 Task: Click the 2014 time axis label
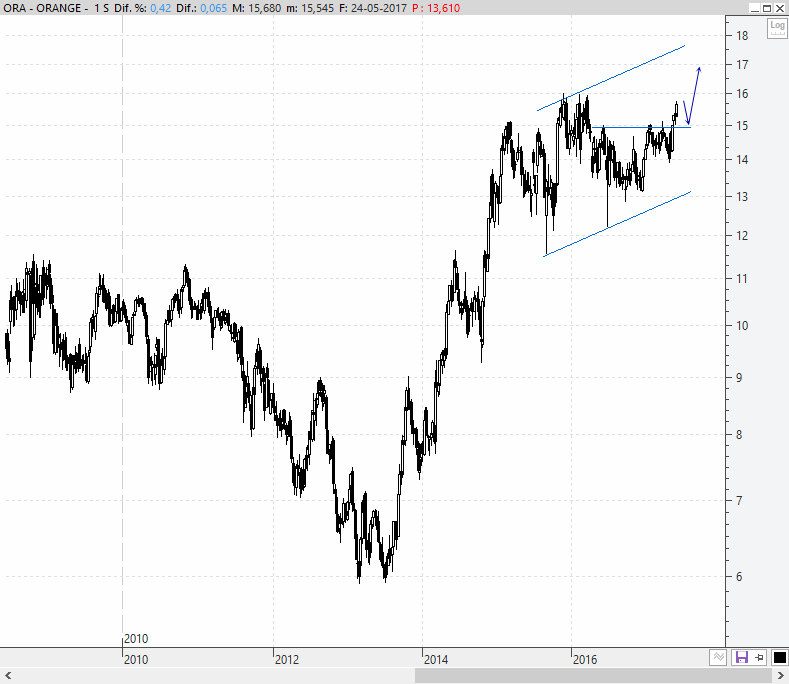pos(436,659)
